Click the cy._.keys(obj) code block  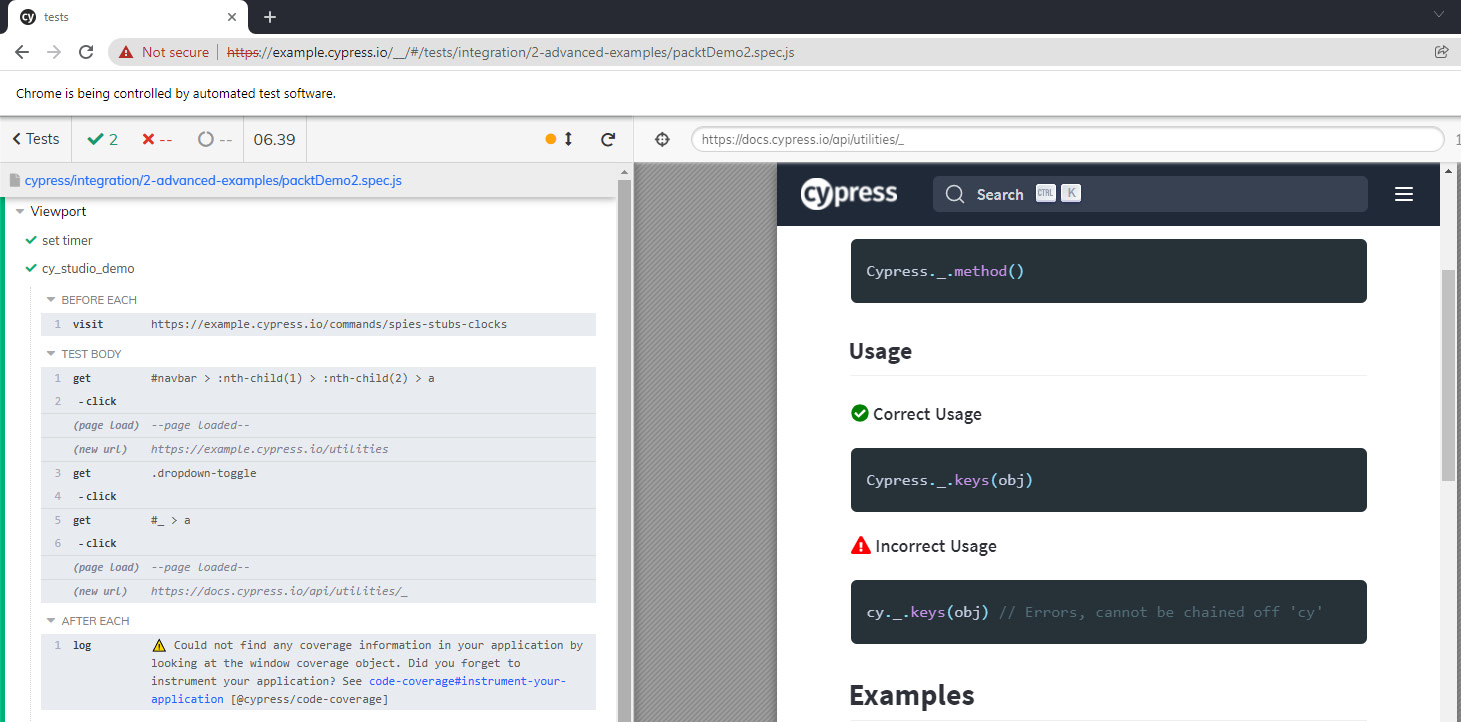tap(1108, 612)
